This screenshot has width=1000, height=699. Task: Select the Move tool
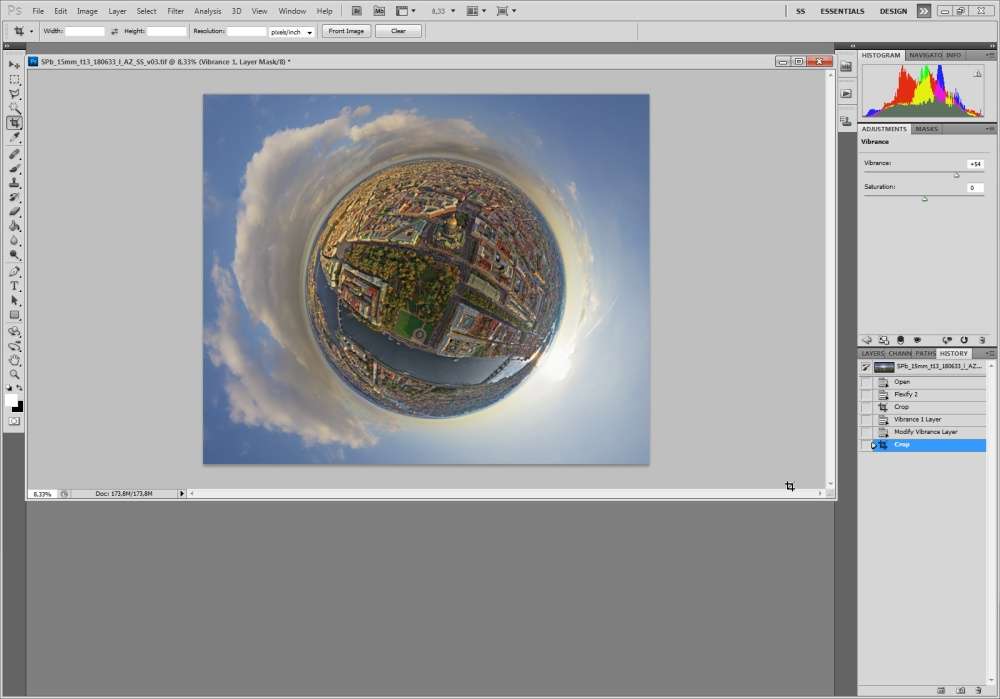tap(14, 64)
